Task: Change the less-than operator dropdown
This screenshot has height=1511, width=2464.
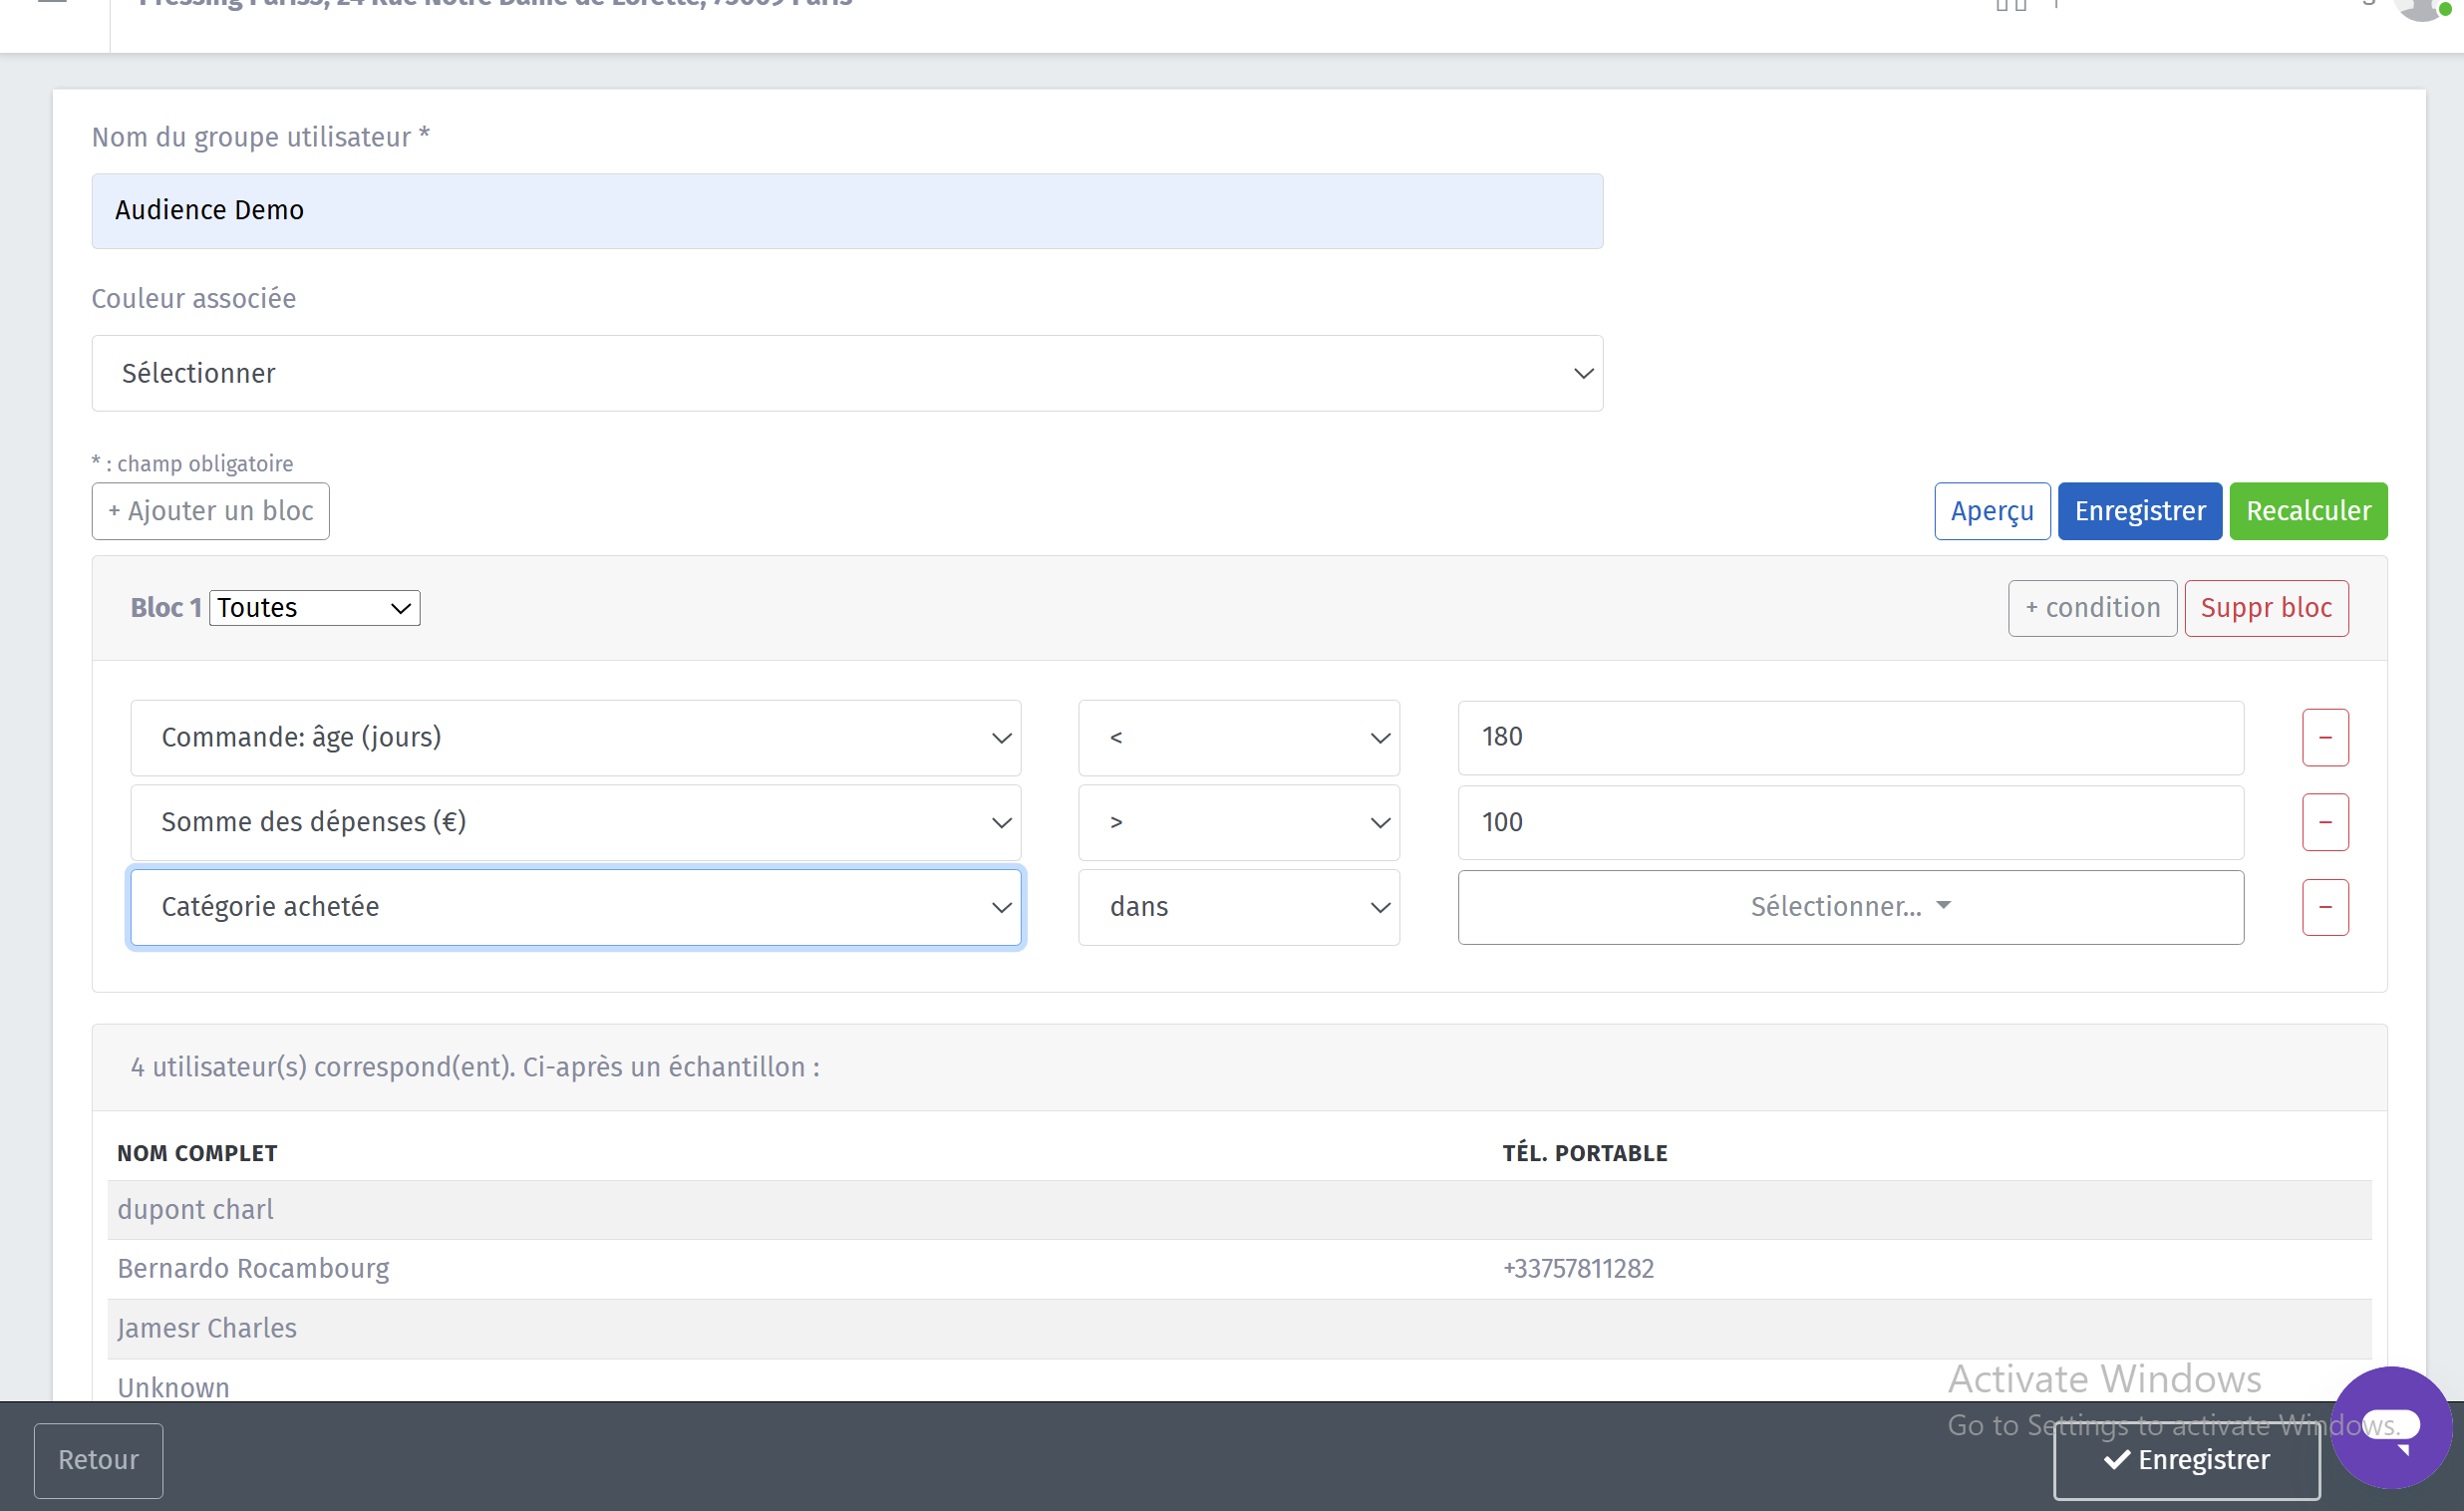Action: pos(1238,738)
